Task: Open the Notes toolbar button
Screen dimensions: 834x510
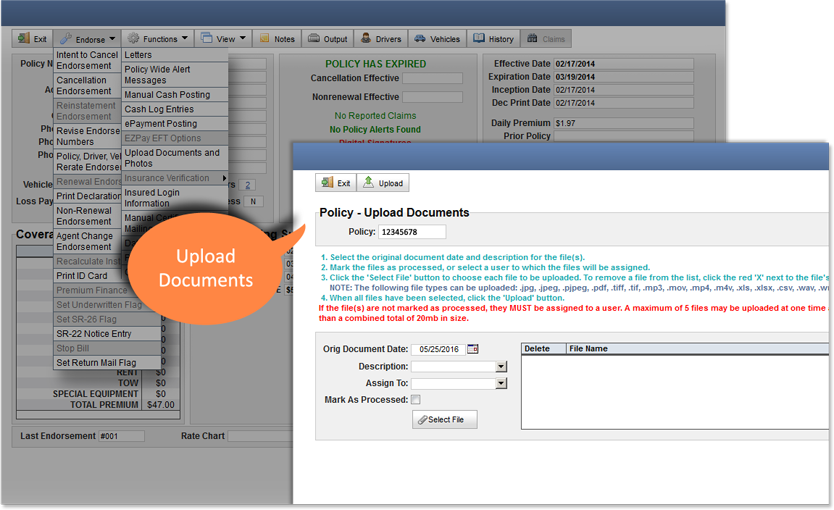Action: [x=277, y=39]
